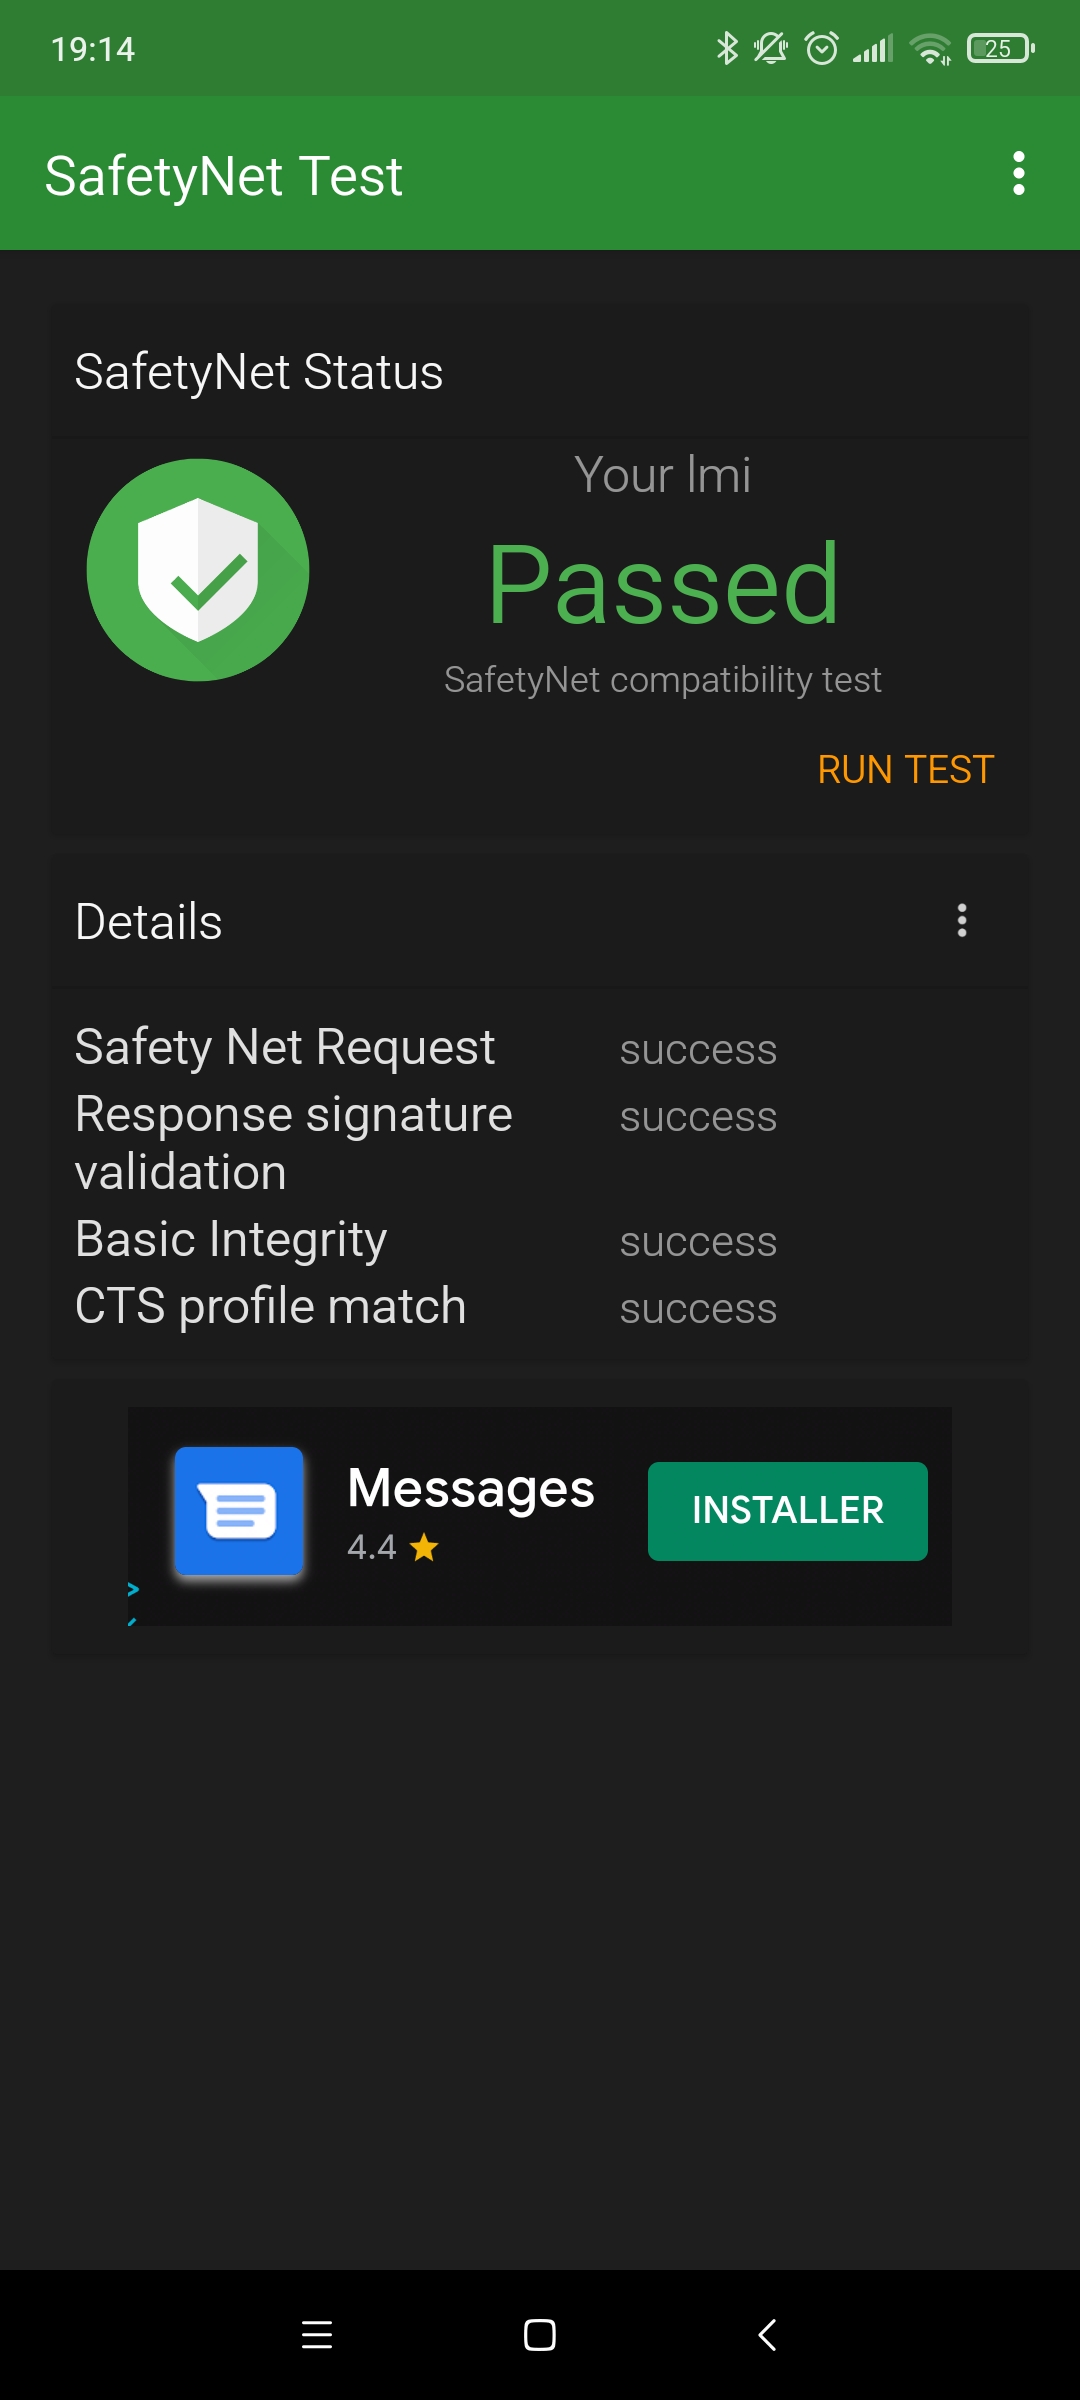Viewport: 1080px width, 2400px height.
Task: Tap the back navigation arrow
Action: tap(766, 2335)
